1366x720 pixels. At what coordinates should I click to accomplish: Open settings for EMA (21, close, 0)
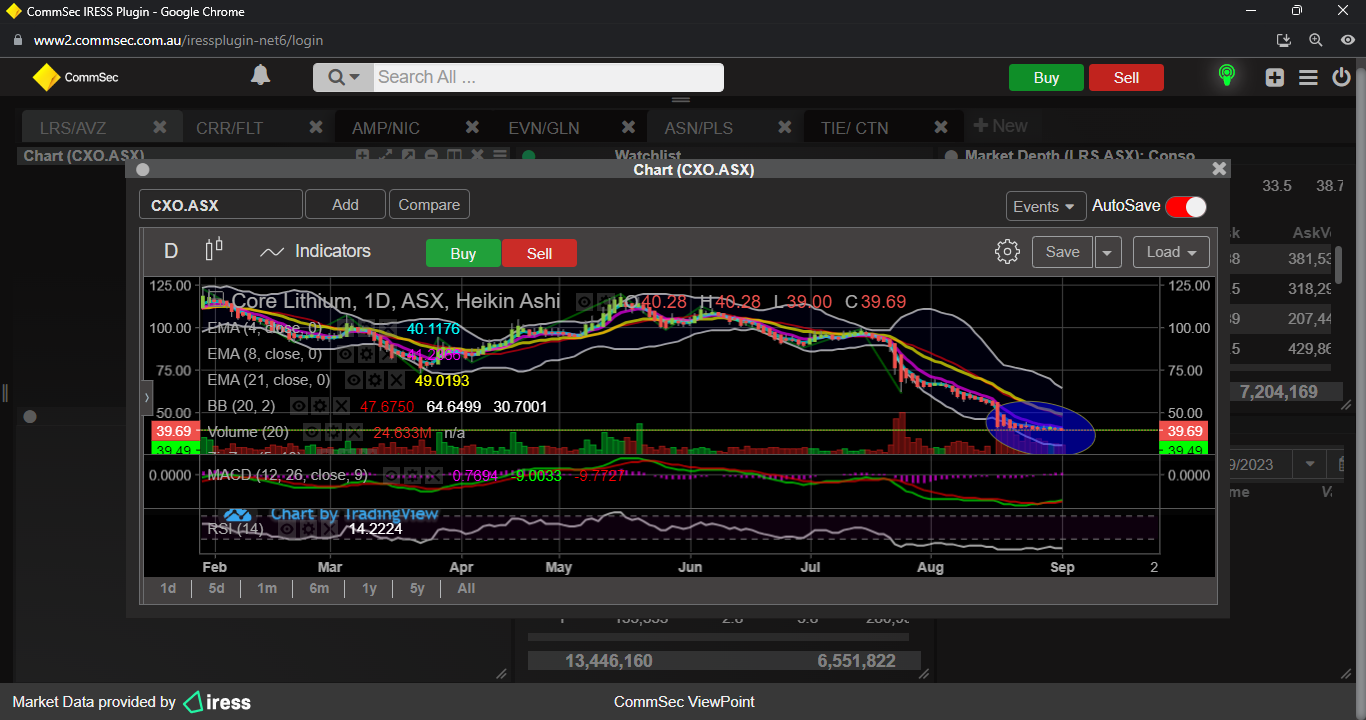[375, 380]
